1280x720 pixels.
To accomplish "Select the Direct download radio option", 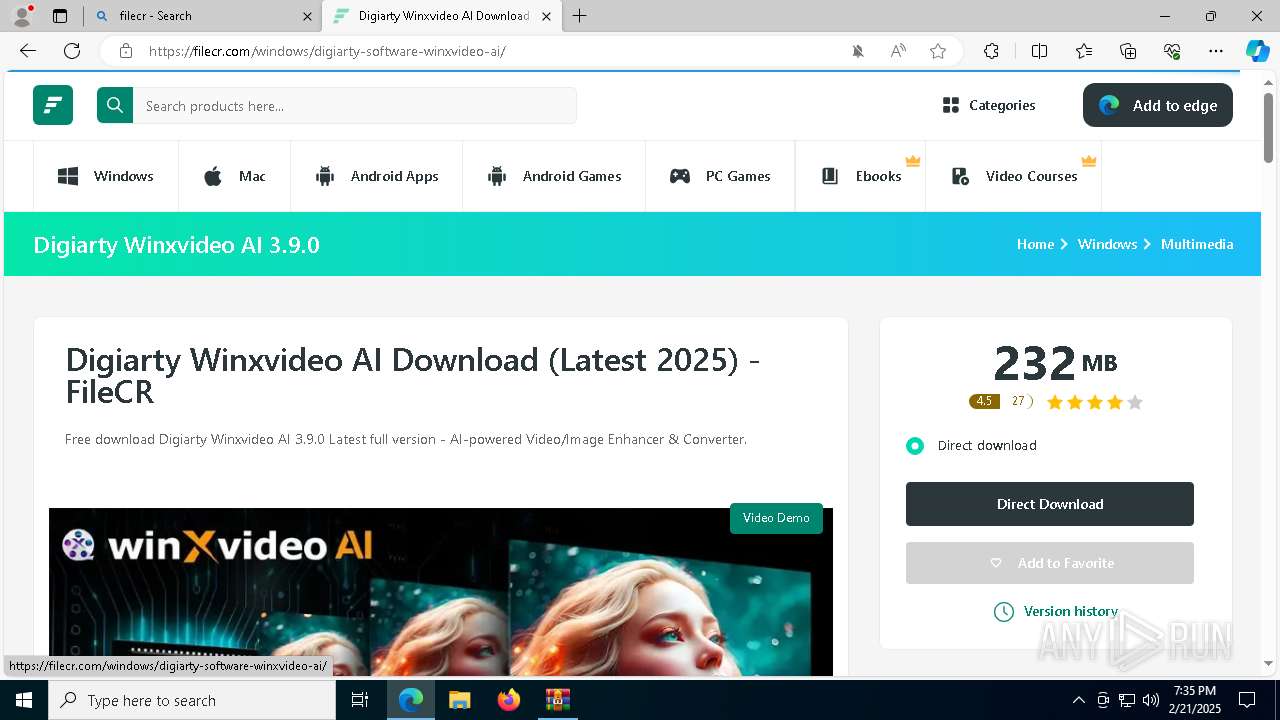I will coord(915,446).
